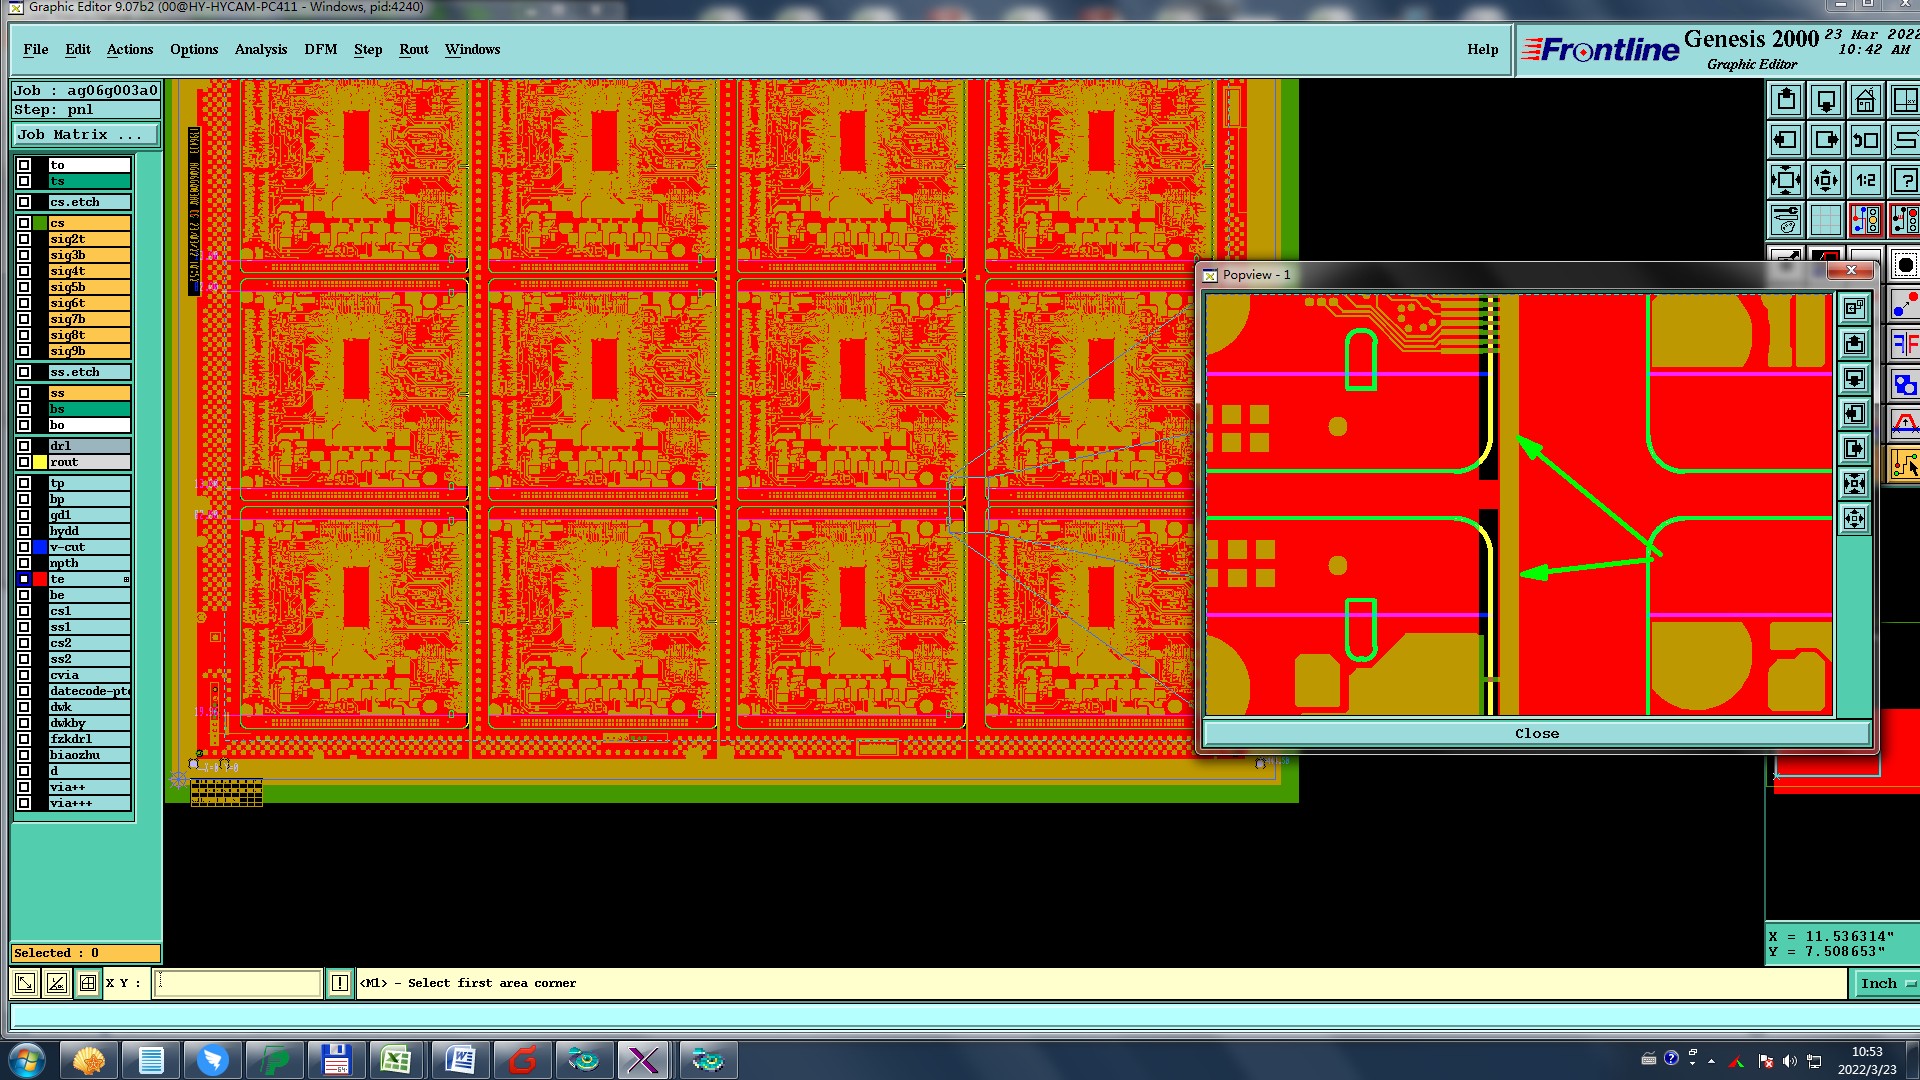Click the blue overlapping shapes icon
Screen dimensions: 1920x1080
(1905, 384)
